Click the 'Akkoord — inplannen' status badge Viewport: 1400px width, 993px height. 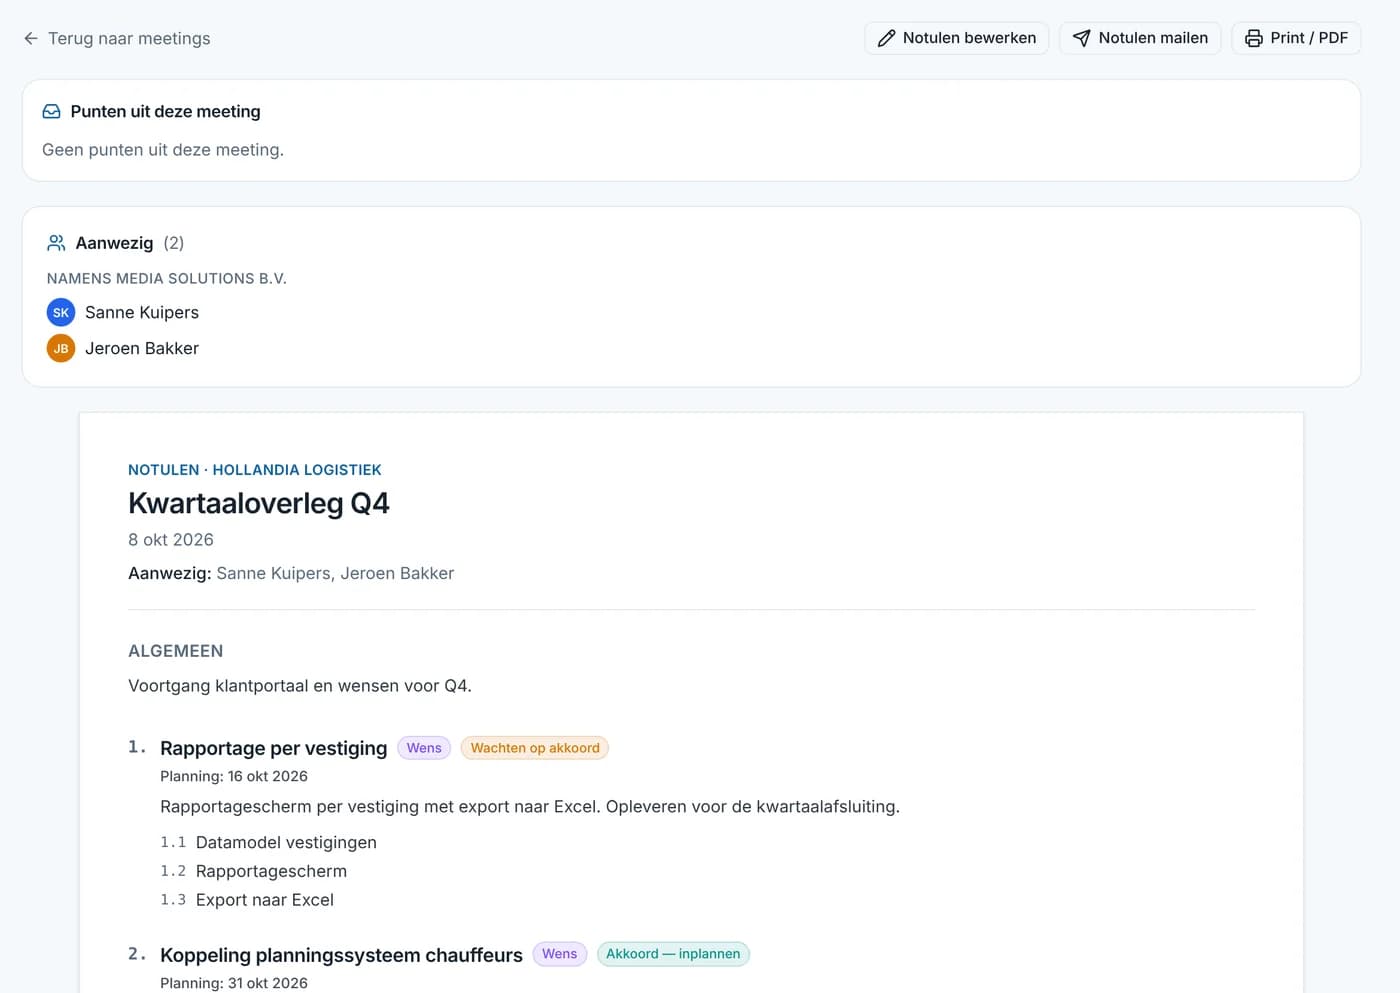[673, 954]
